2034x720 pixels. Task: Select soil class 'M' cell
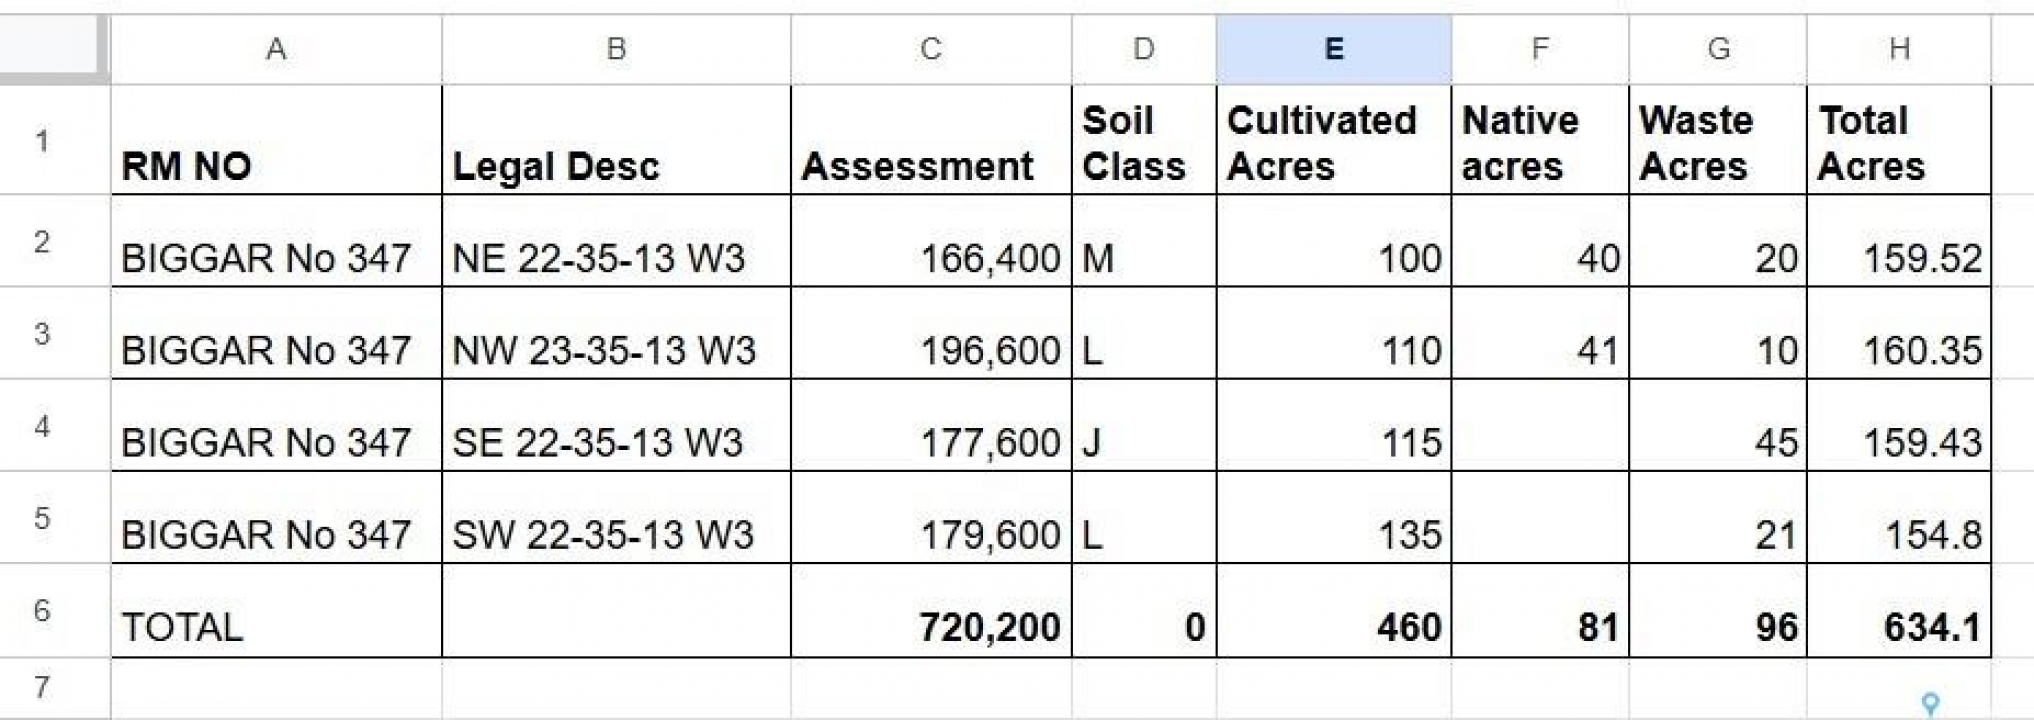[x=1144, y=241]
